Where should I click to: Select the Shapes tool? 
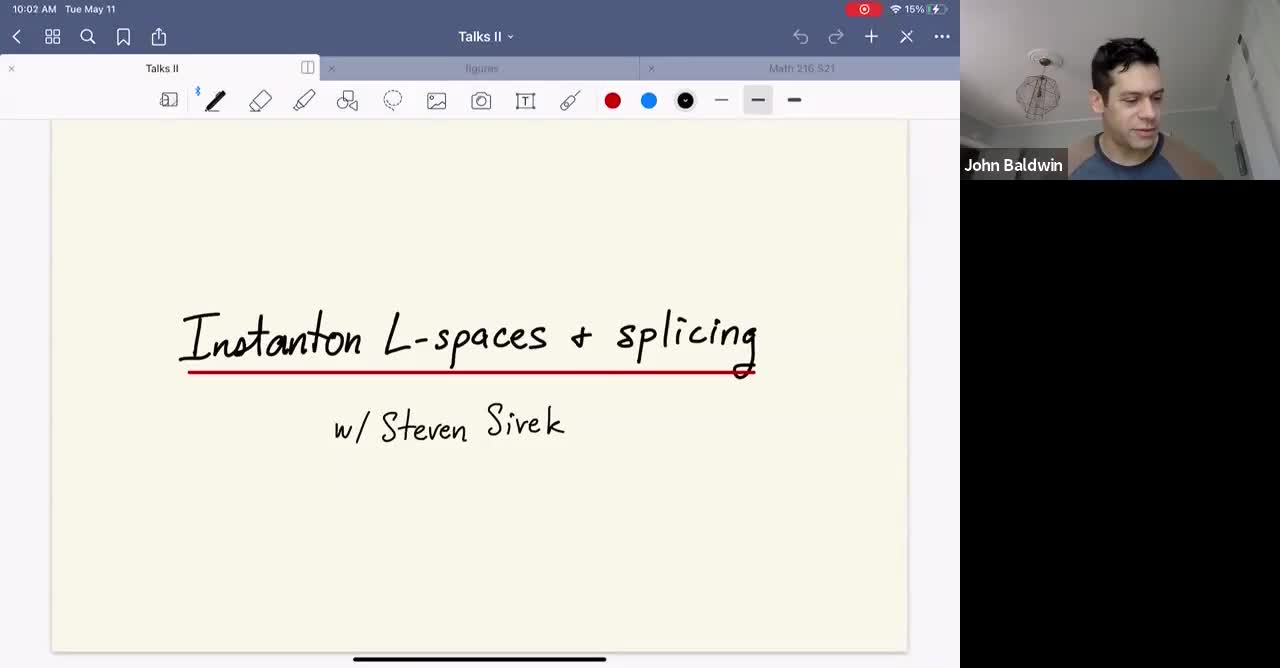(x=347, y=100)
